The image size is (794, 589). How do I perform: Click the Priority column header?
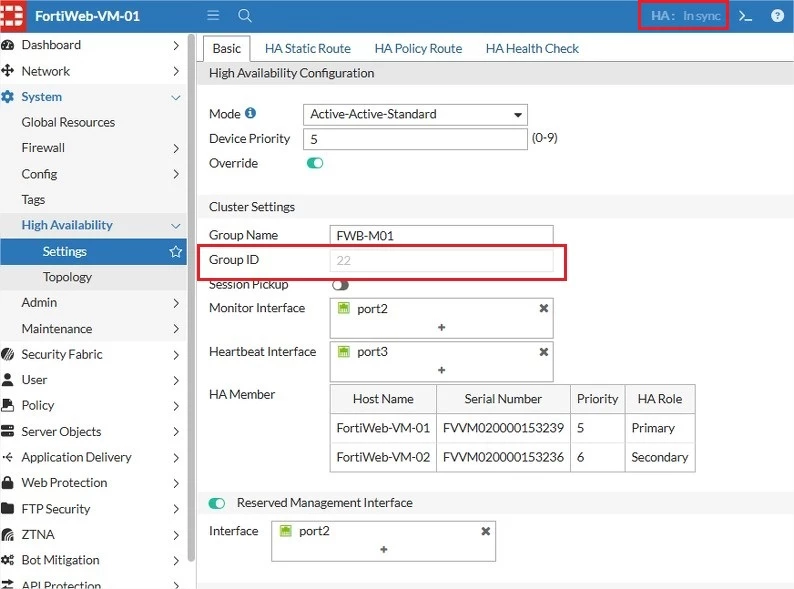coord(598,399)
